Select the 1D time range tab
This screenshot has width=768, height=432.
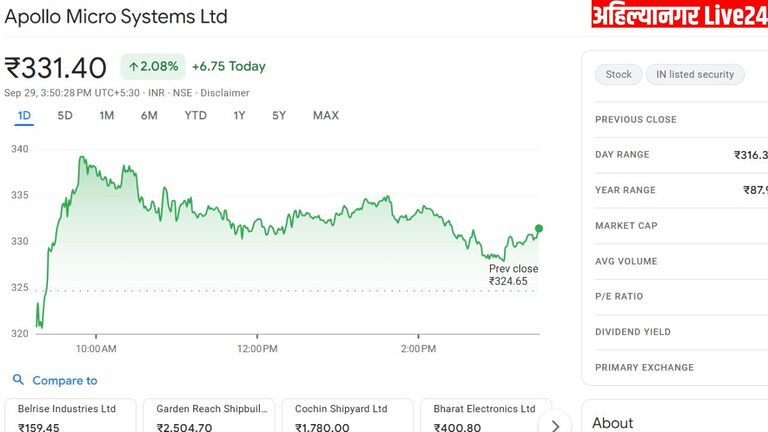24,115
